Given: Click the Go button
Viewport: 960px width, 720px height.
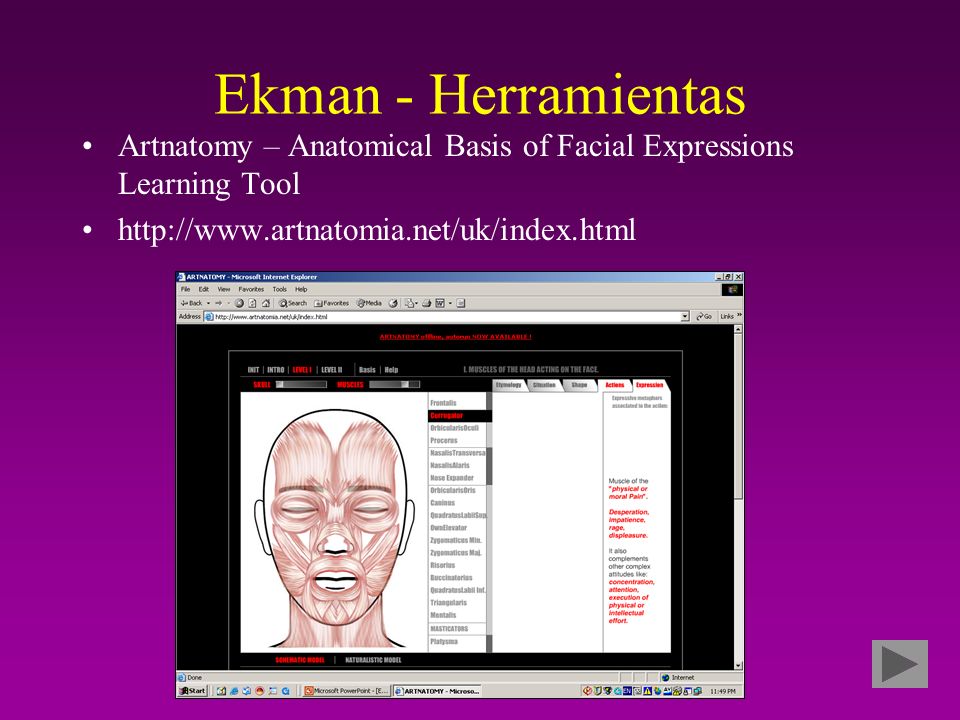Looking at the screenshot, I should coord(704,317).
